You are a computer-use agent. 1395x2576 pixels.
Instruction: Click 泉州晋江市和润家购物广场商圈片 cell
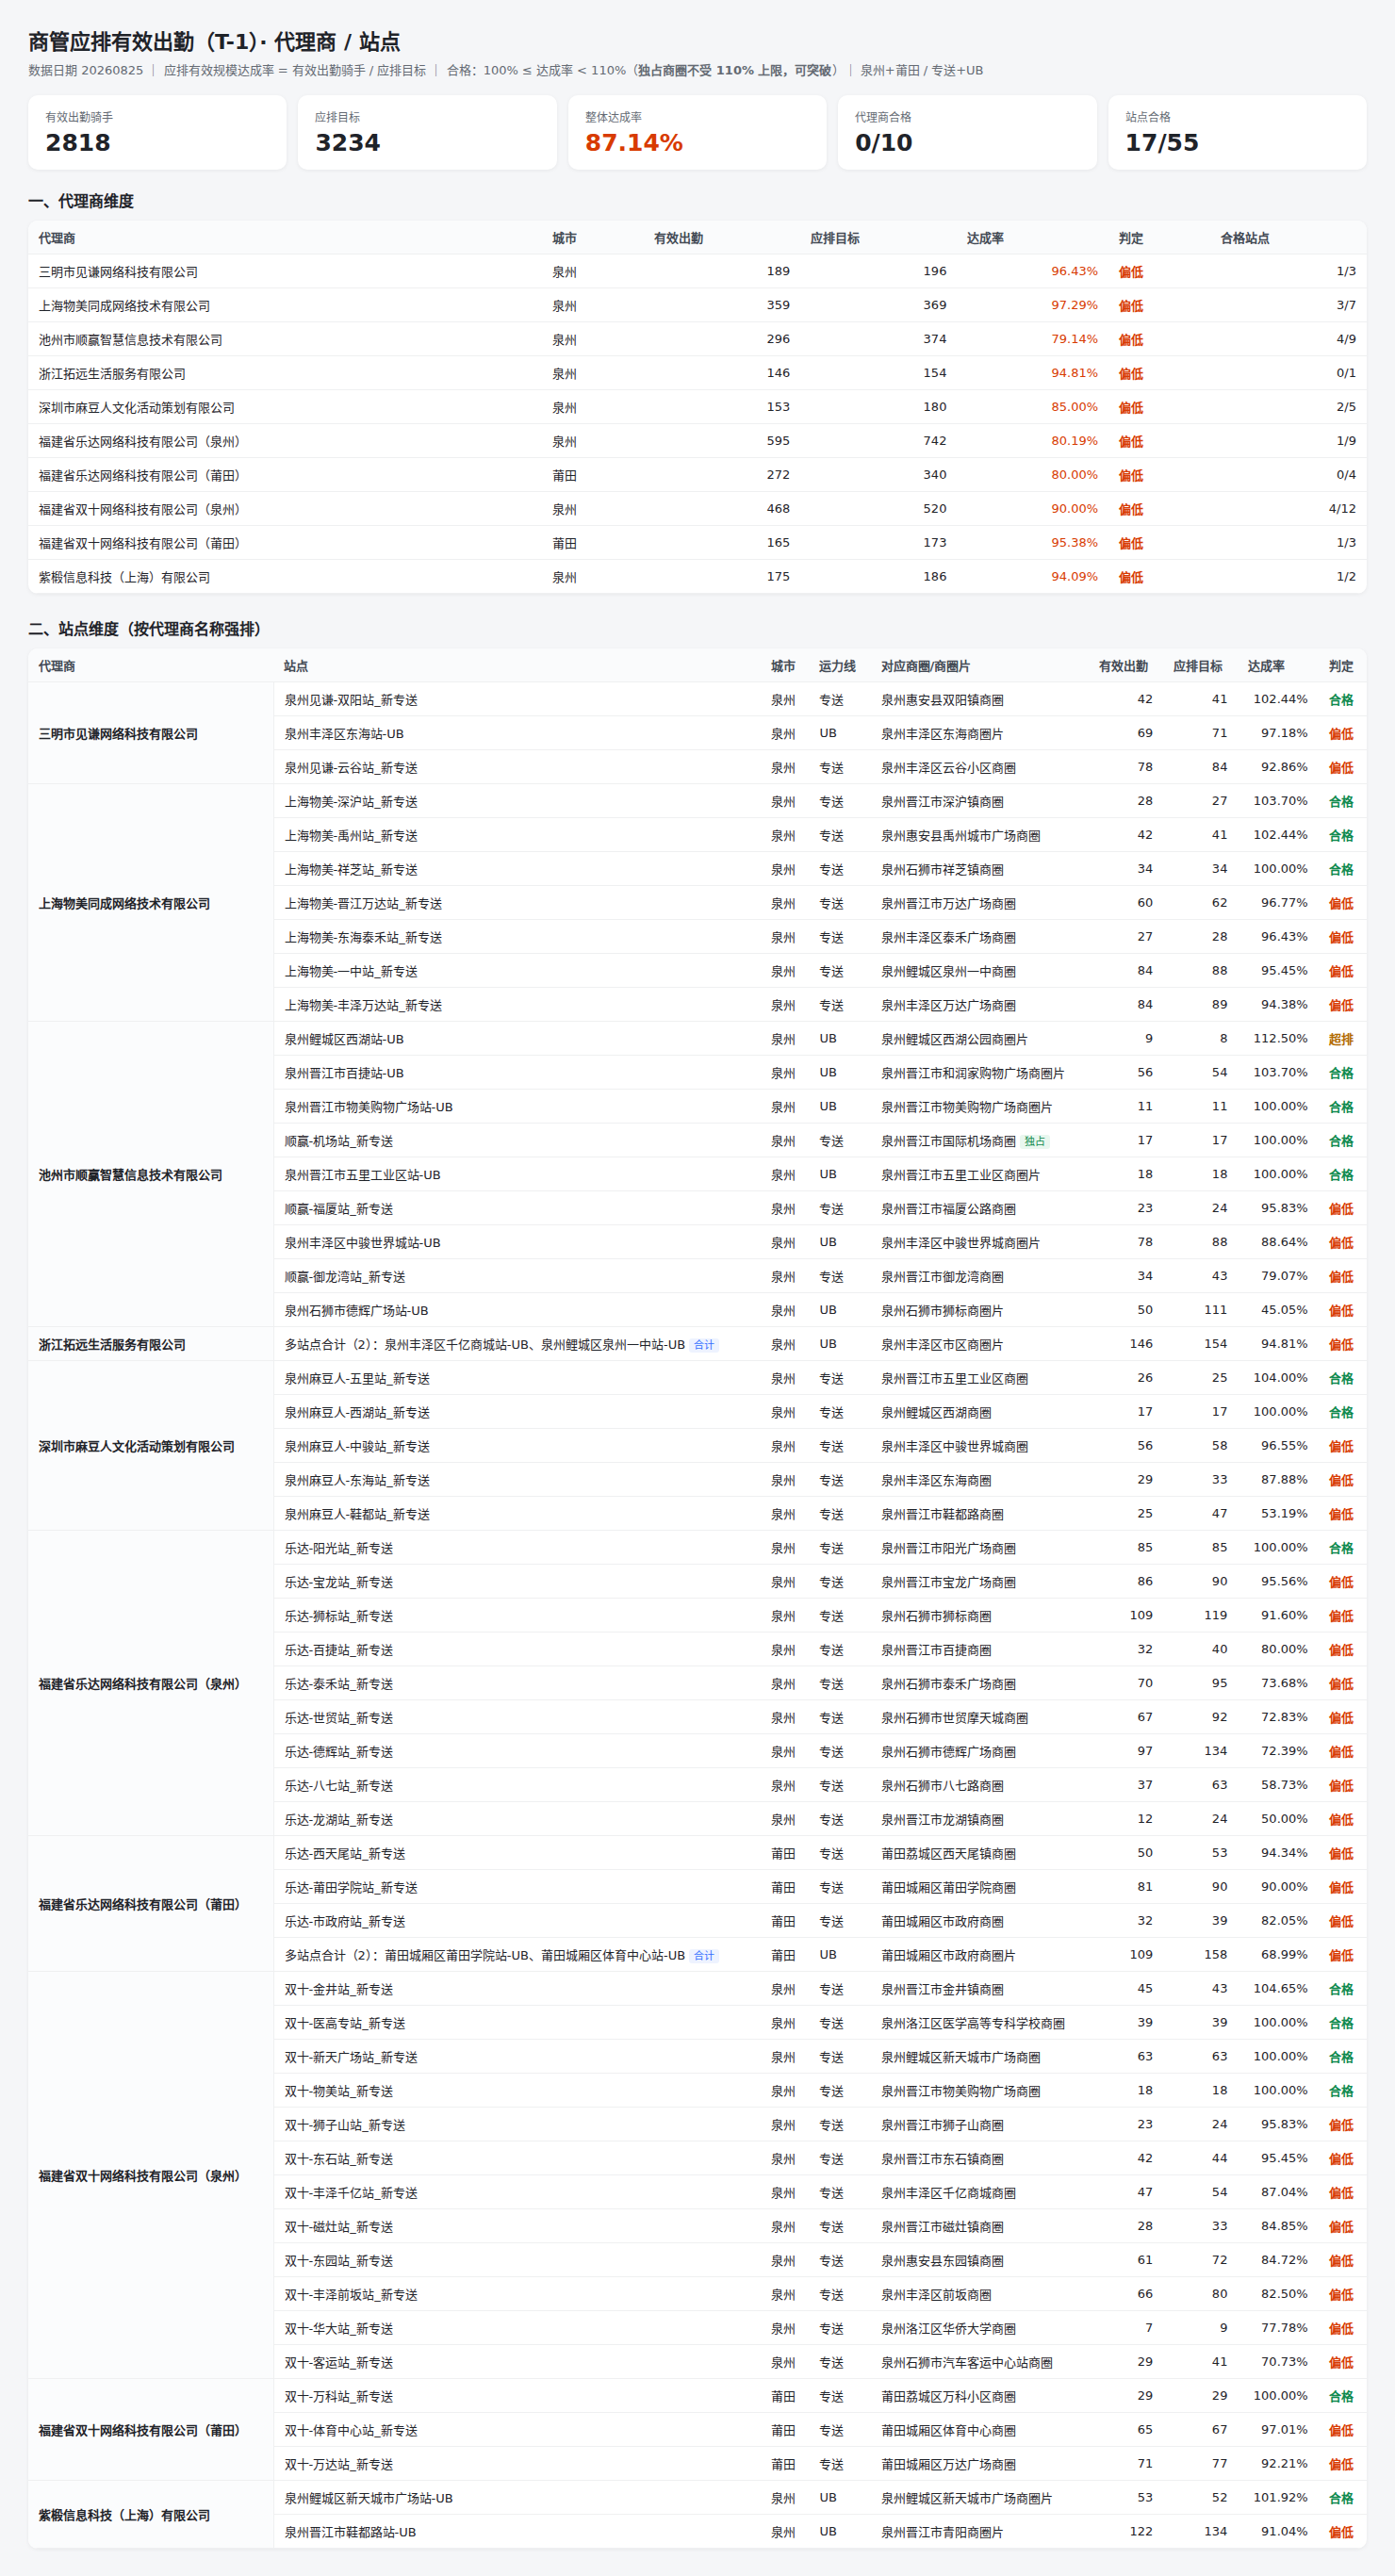(972, 1073)
